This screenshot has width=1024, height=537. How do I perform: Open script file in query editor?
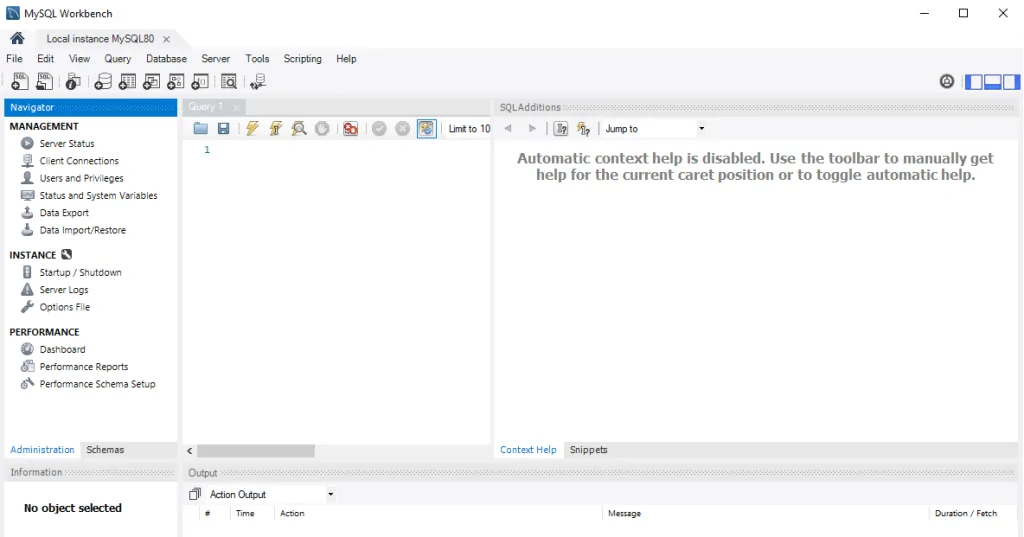click(200, 129)
